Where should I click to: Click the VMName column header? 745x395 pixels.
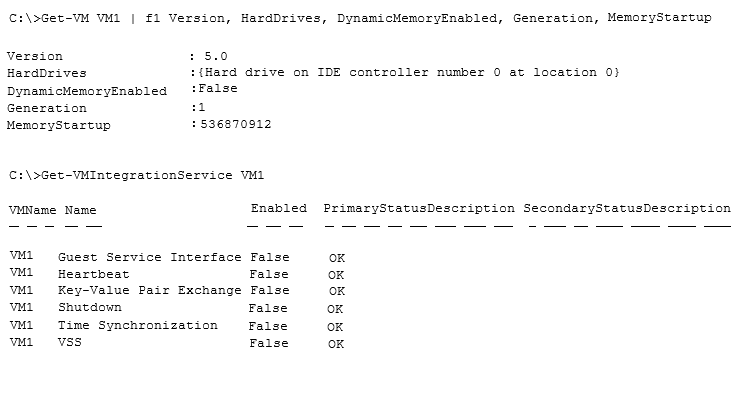pyautogui.click(x=32, y=210)
